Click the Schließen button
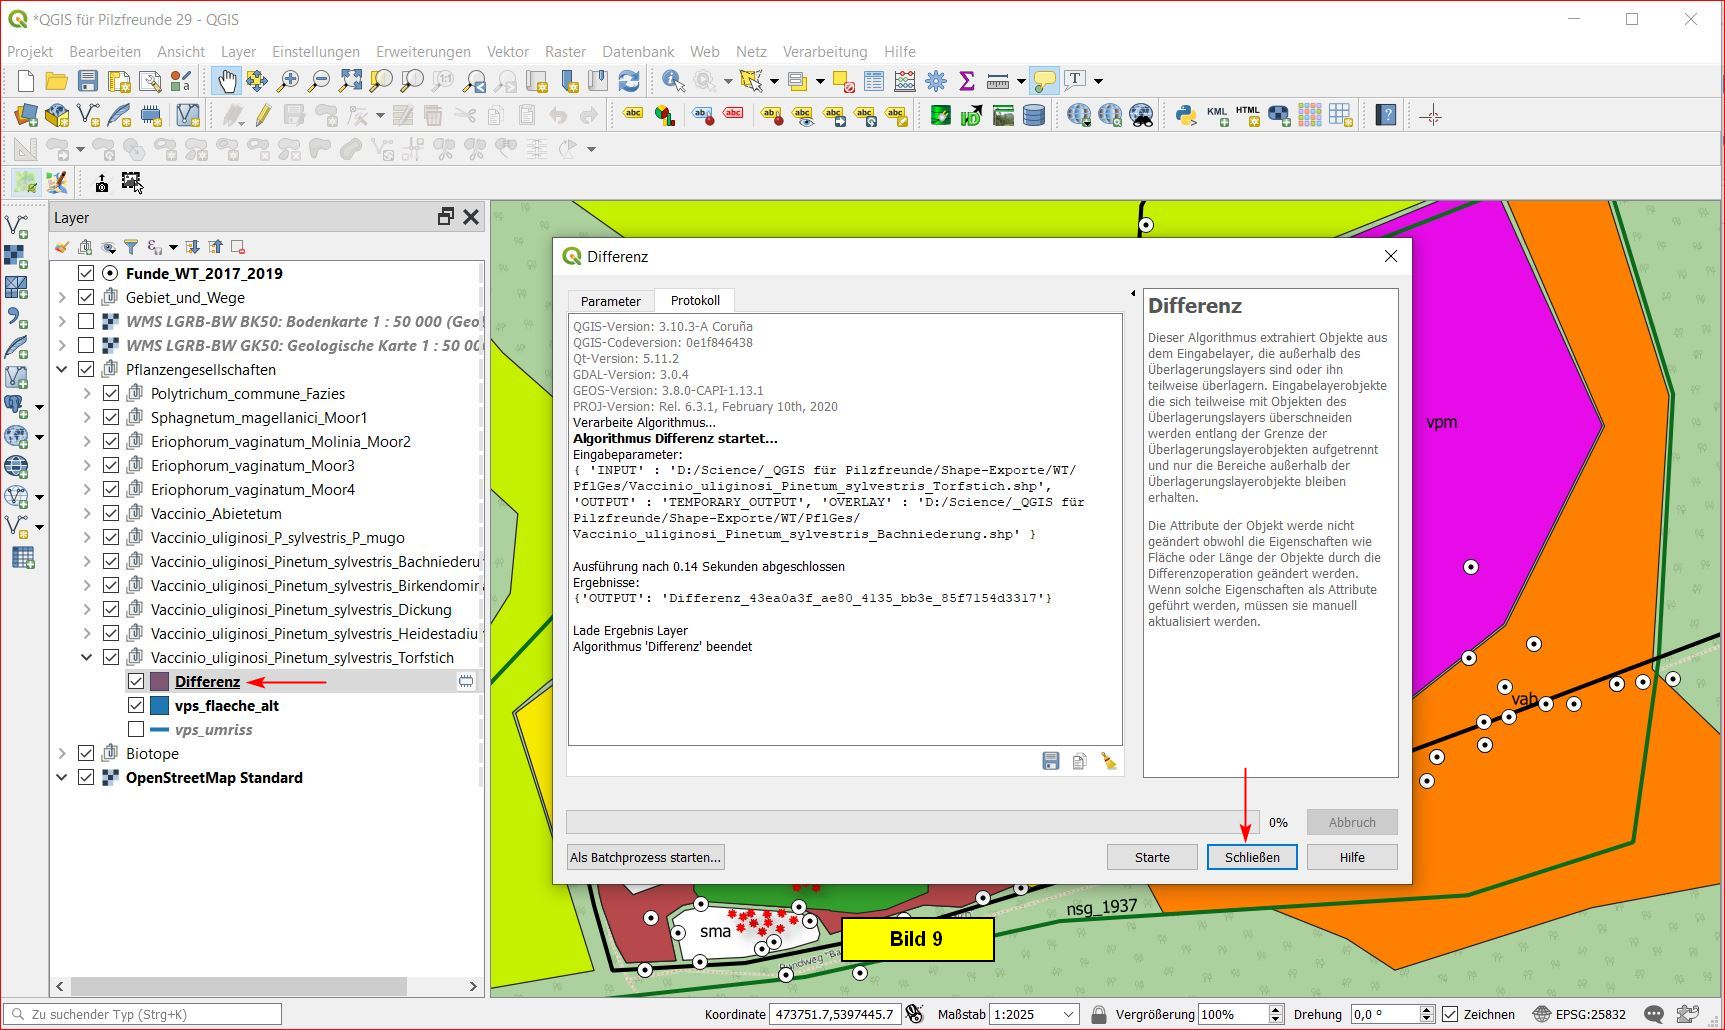This screenshot has height=1030, width=1725. pyautogui.click(x=1251, y=857)
